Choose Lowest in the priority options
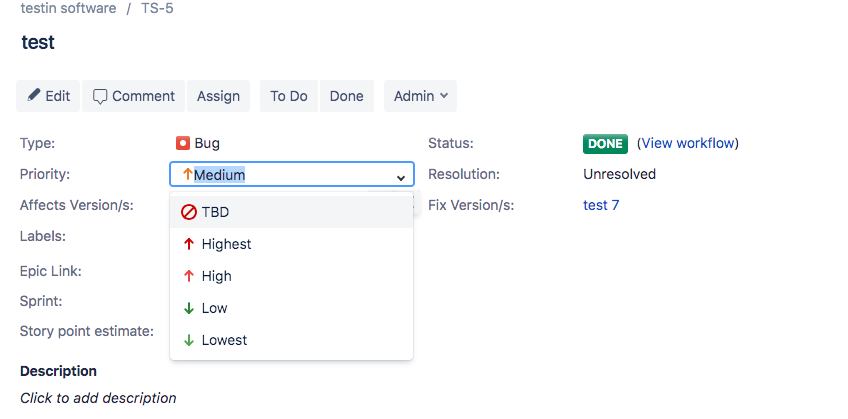Image resolution: width=848 pixels, height=419 pixels. 224,340
